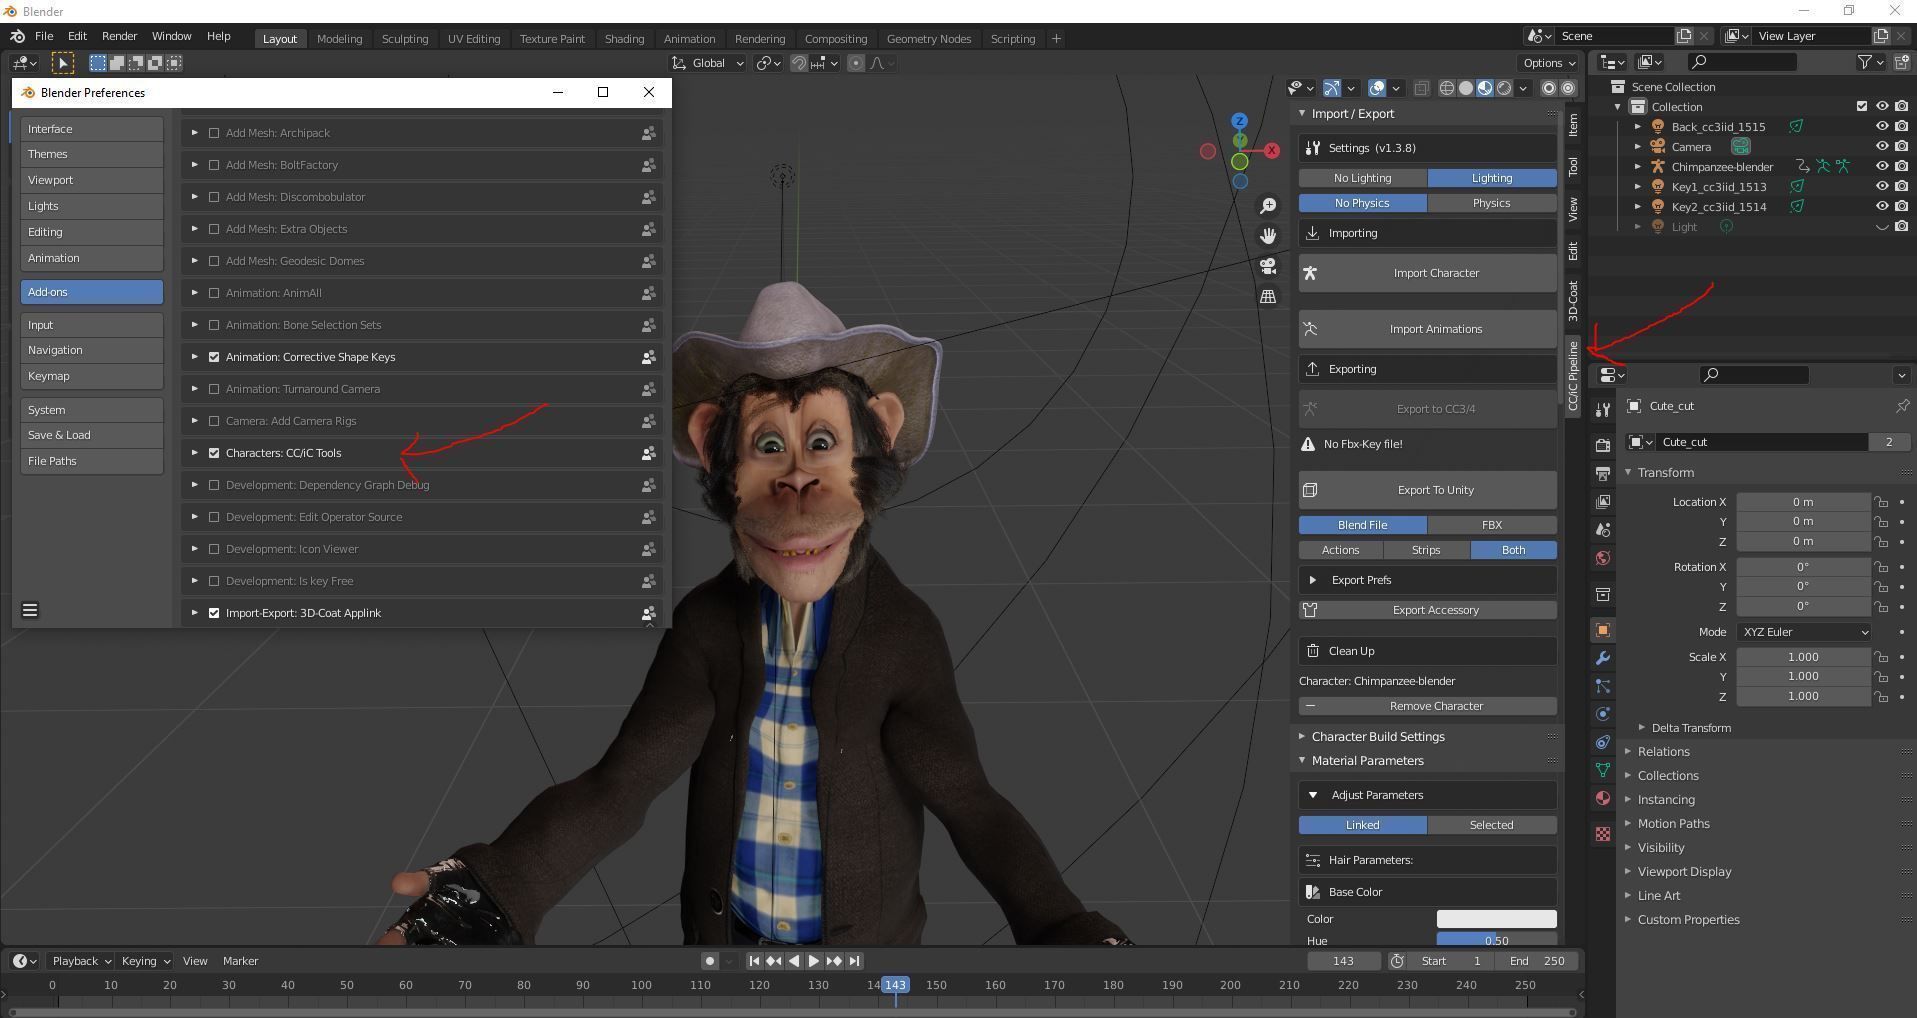Image resolution: width=1917 pixels, height=1018 pixels.
Task: Enable Add Mesh: Archipack add-on
Action: coord(214,133)
